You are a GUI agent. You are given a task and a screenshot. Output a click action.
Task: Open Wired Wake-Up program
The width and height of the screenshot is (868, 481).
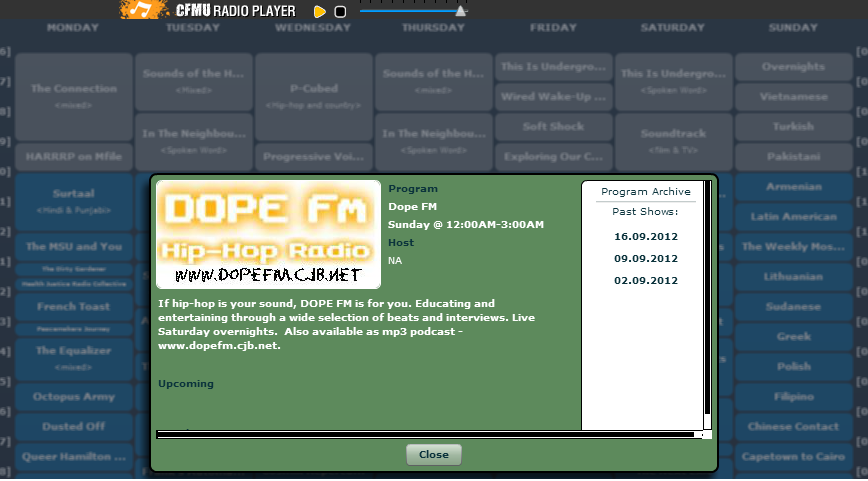click(554, 96)
